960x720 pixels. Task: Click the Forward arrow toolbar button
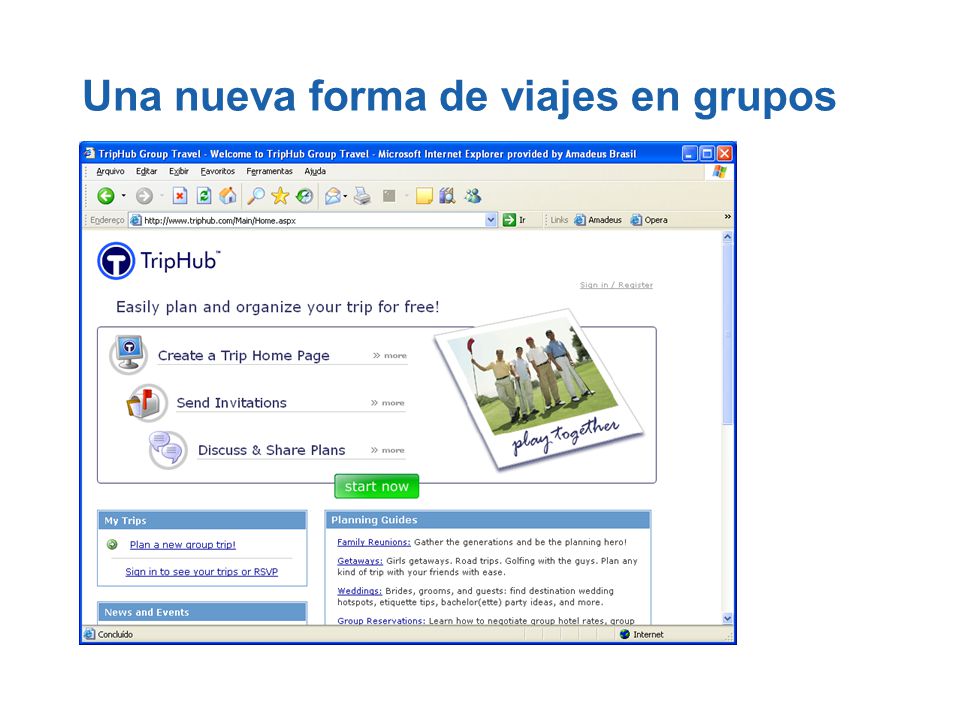144,196
